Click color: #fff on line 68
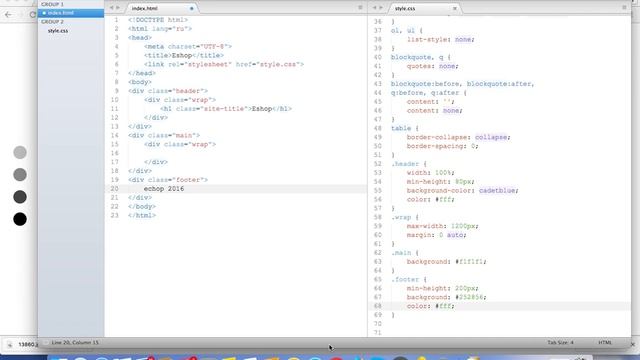 [x=431, y=306]
